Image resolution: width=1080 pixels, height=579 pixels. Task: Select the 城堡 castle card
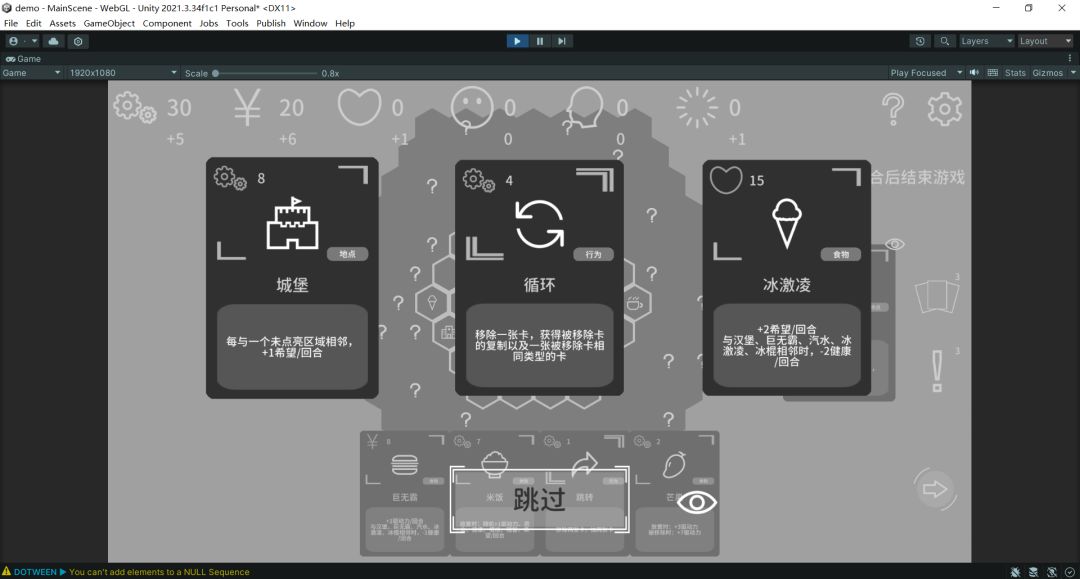[292, 277]
